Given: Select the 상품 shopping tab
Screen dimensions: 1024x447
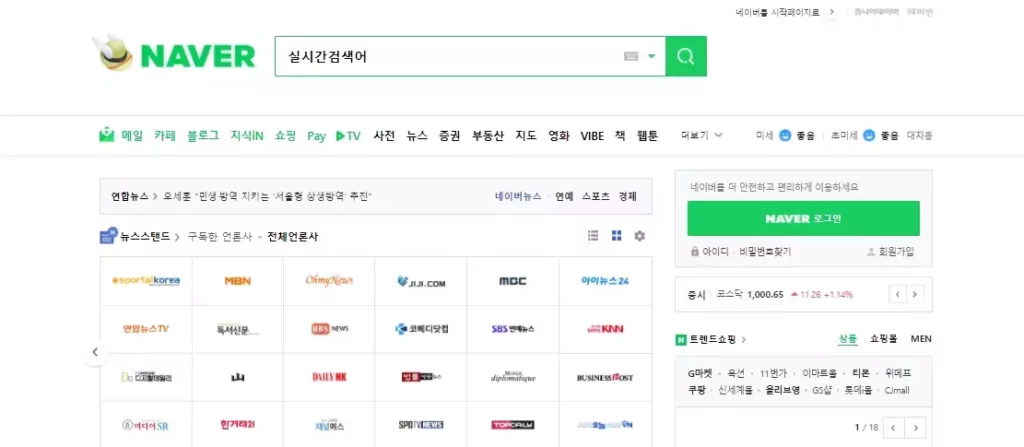Looking at the screenshot, I should coord(848,339).
